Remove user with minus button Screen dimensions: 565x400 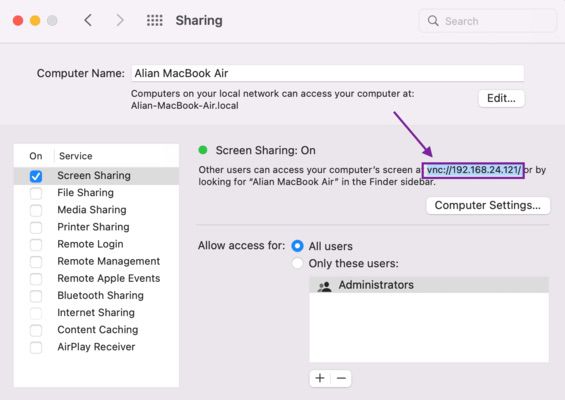coord(341,378)
